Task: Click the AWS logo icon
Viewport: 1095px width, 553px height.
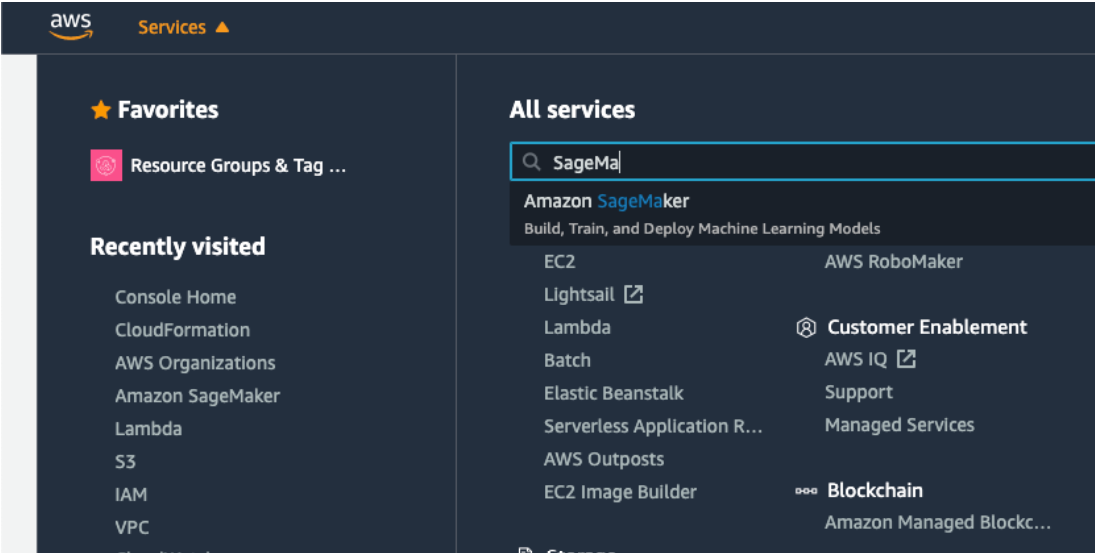Action: [x=70, y=27]
